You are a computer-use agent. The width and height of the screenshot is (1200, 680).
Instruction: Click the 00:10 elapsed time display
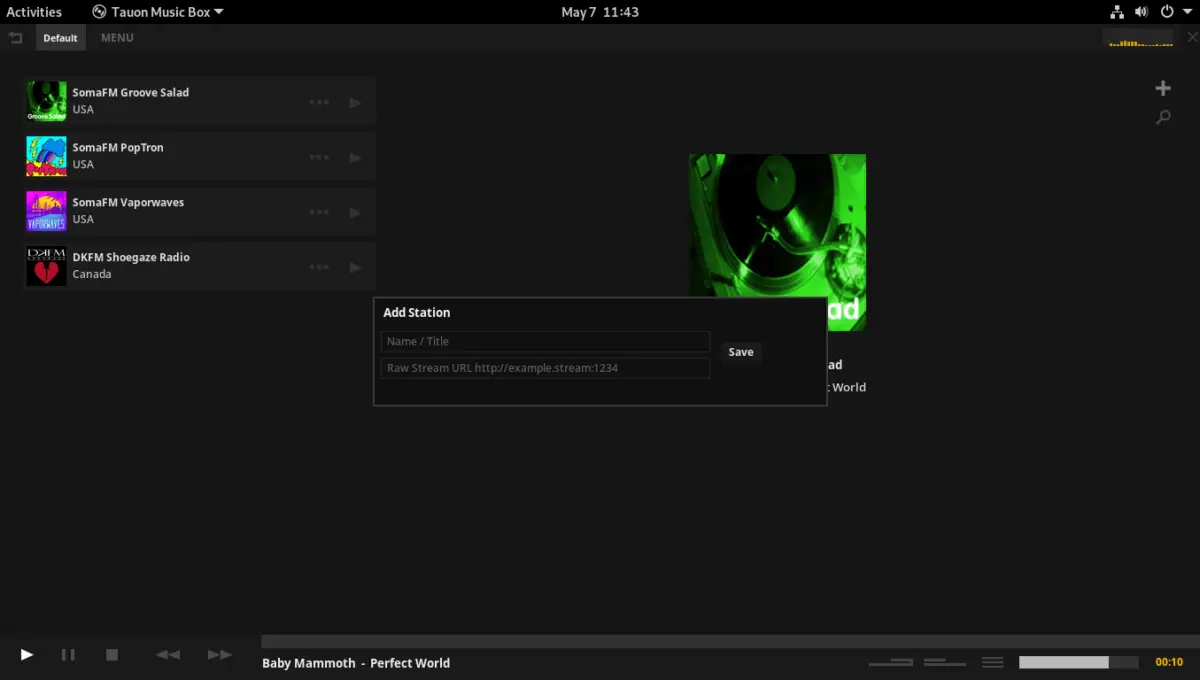pyautogui.click(x=1169, y=662)
